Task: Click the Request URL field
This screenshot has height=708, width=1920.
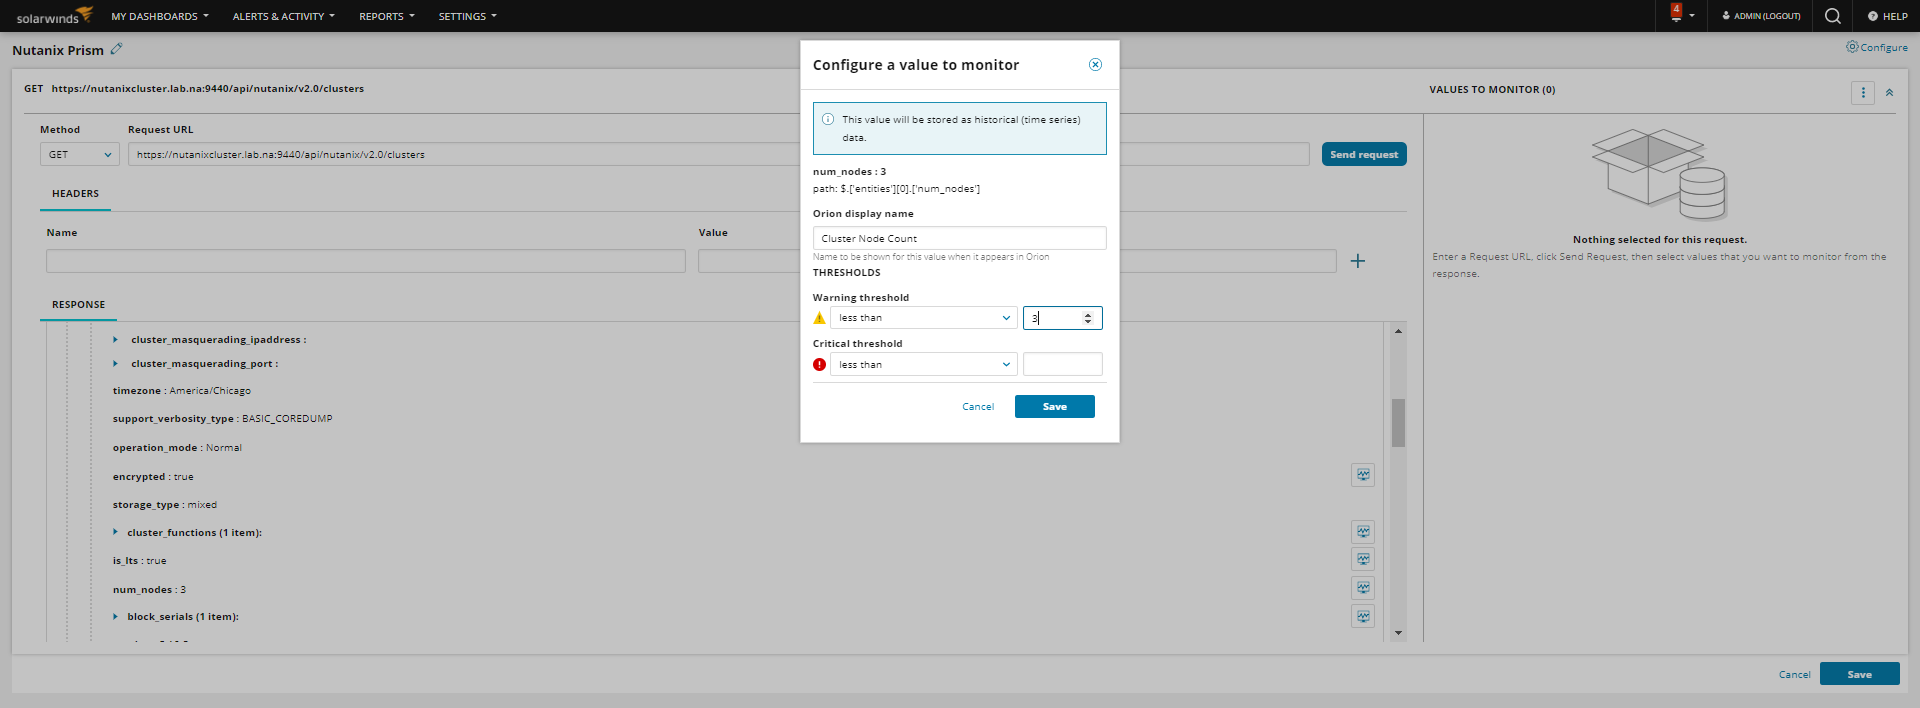Action: click(x=718, y=155)
